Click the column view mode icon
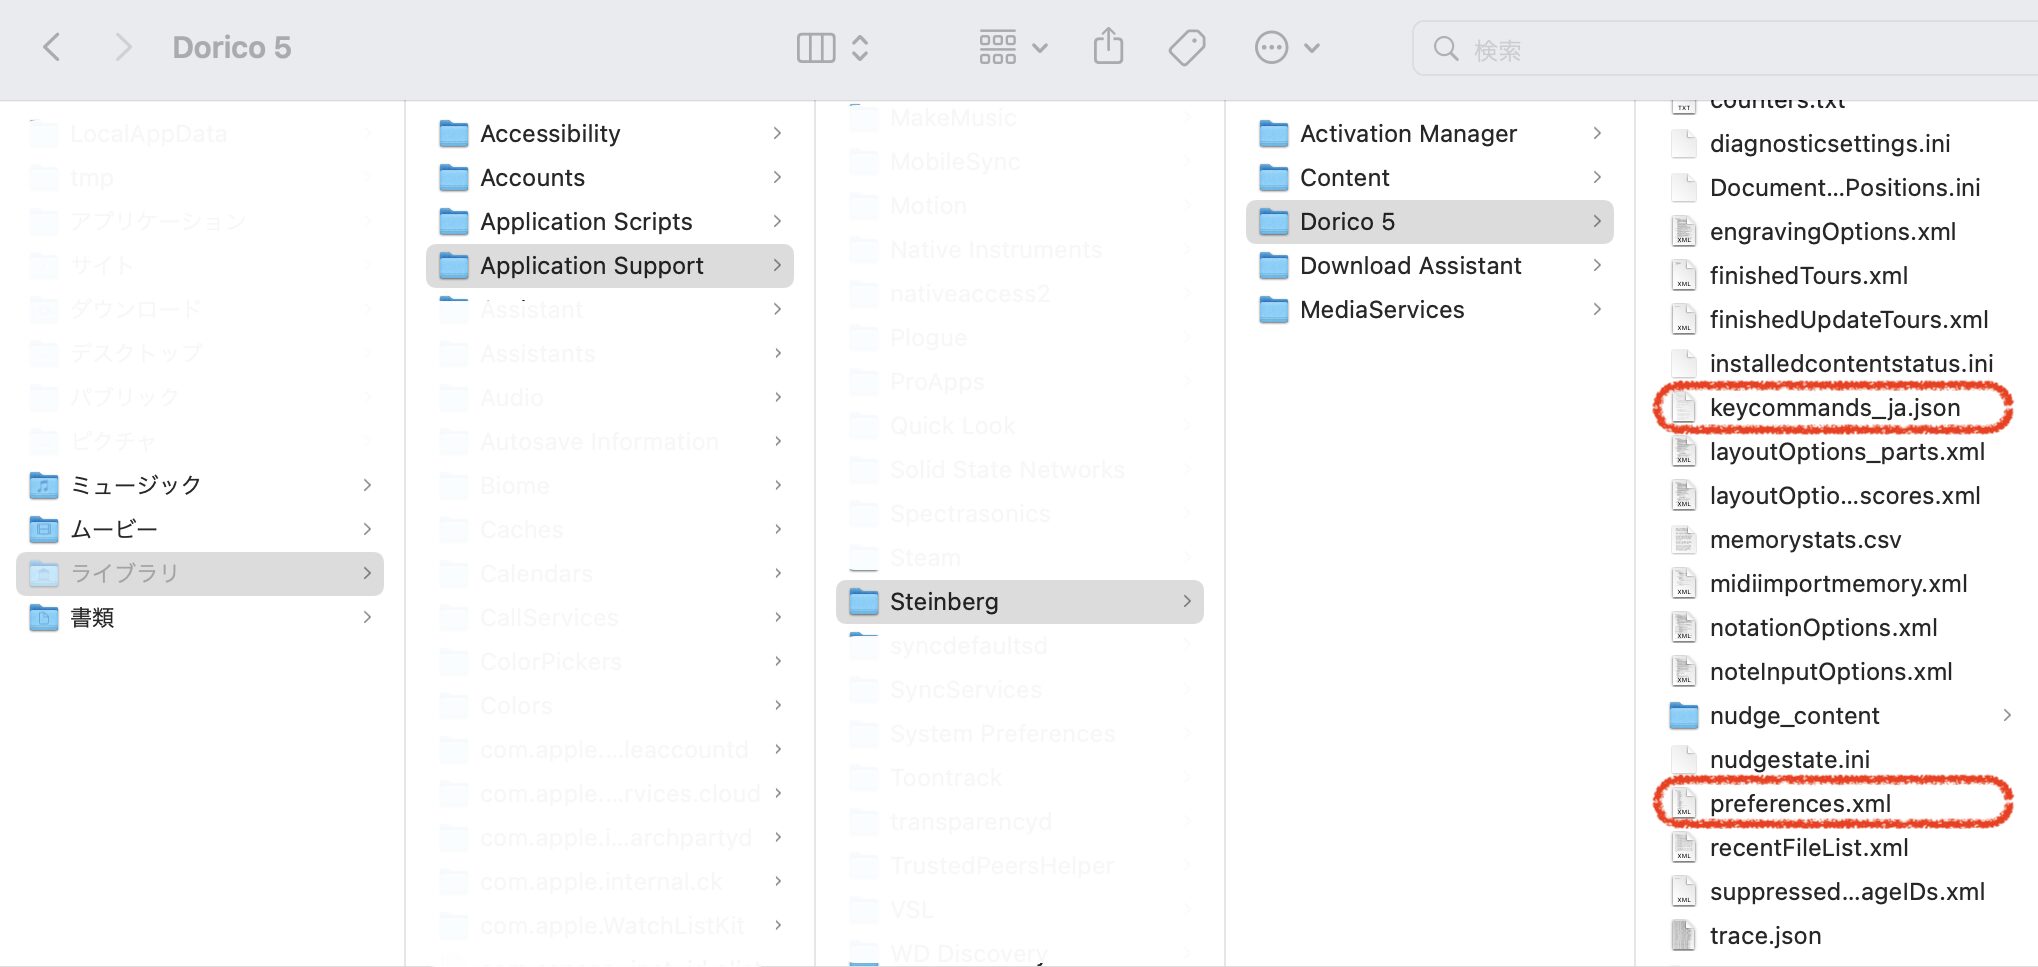Image resolution: width=2038 pixels, height=967 pixels. pyautogui.click(x=815, y=48)
